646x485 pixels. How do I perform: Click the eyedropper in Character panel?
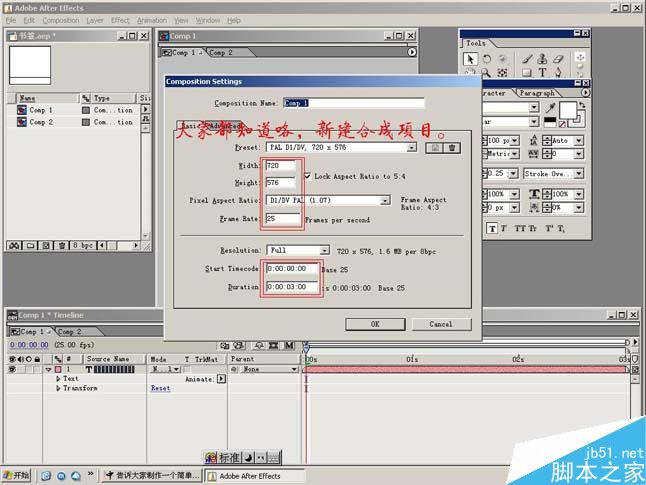click(x=550, y=108)
